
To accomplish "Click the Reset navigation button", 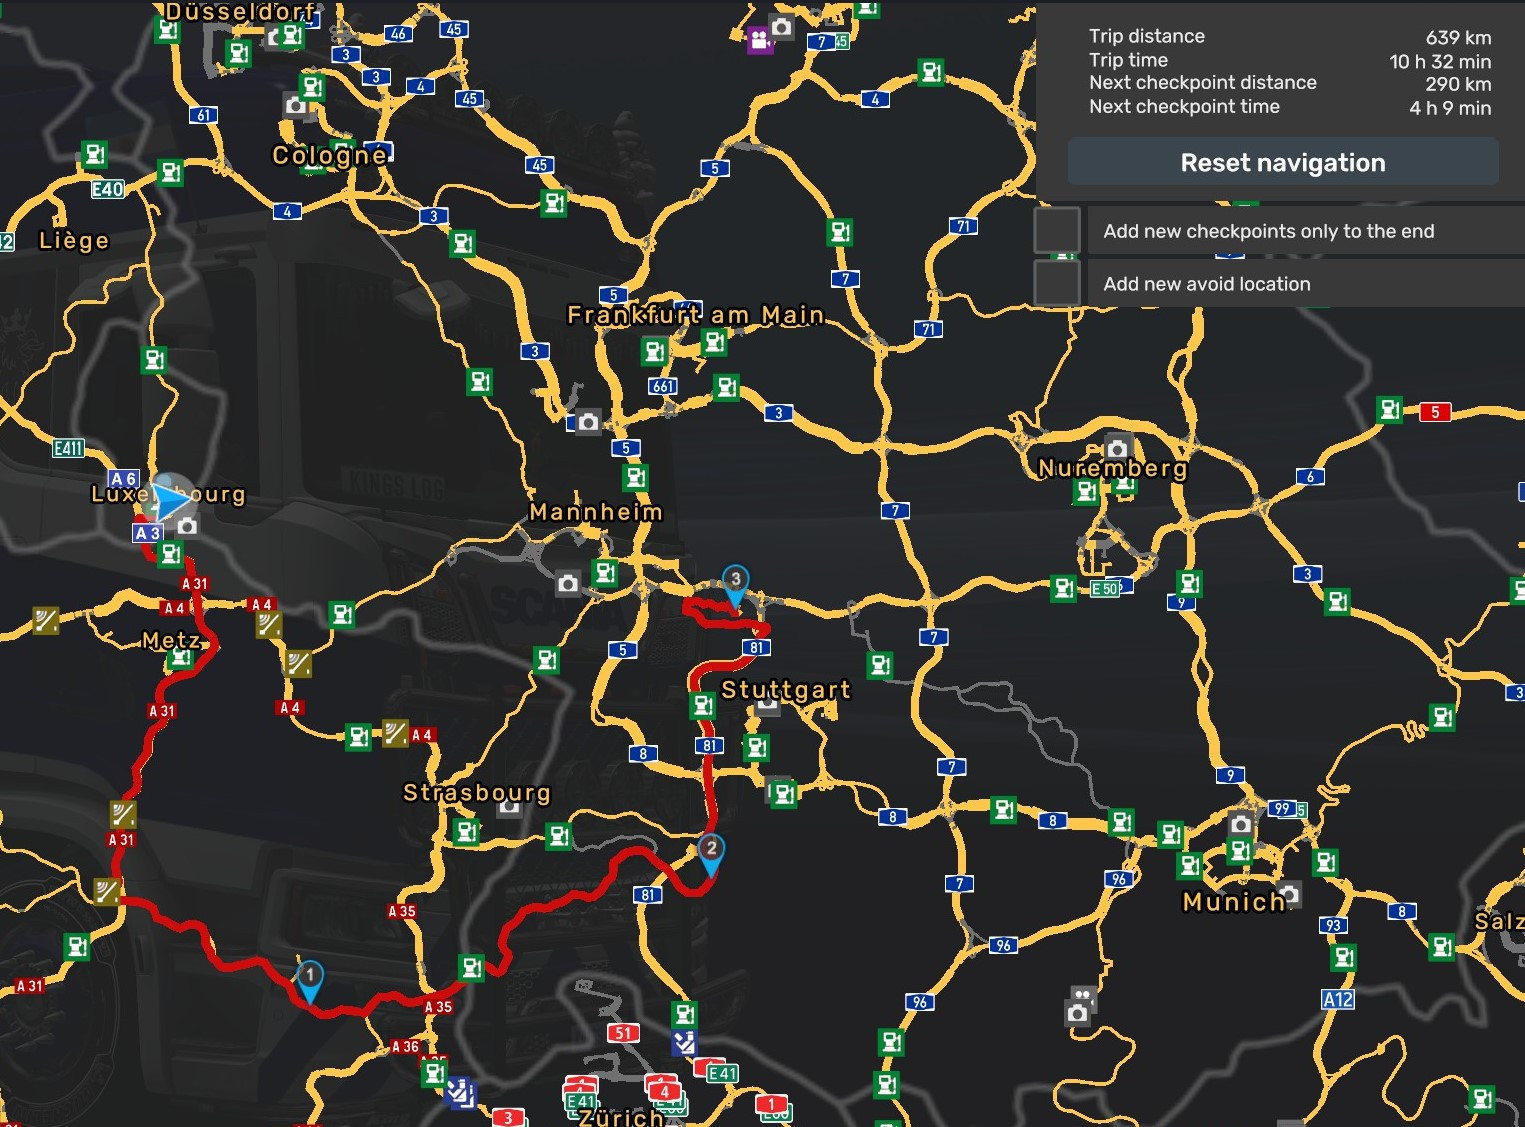I will pyautogui.click(x=1282, y=163).
